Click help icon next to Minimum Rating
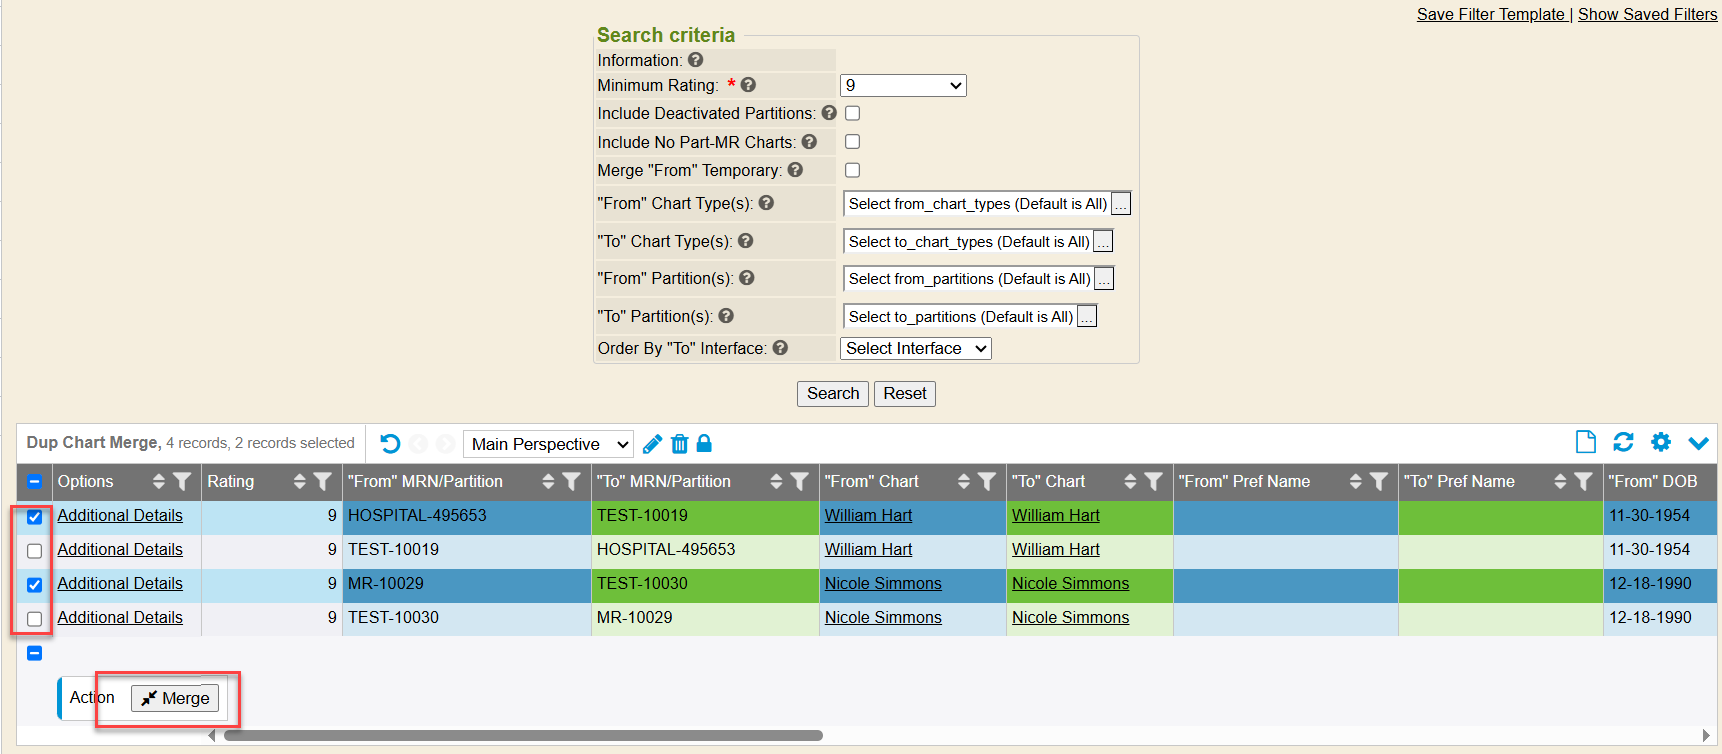The image size is (1722, 754). point(748,86)
